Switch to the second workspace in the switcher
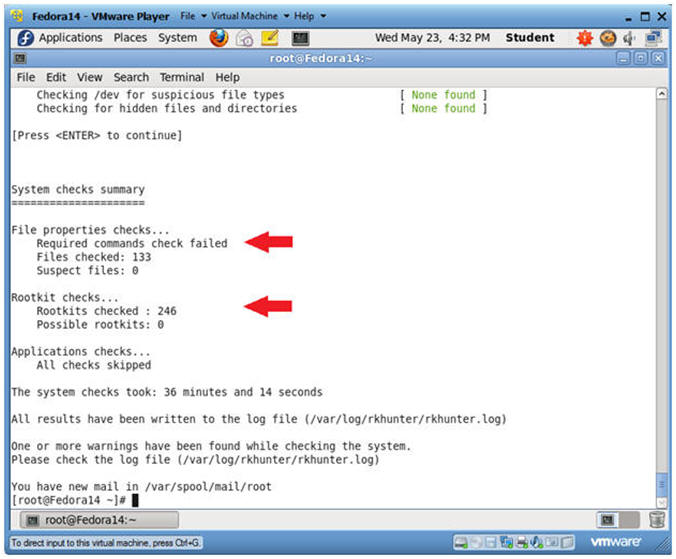 pyautogui.click(x=629, y=520)
